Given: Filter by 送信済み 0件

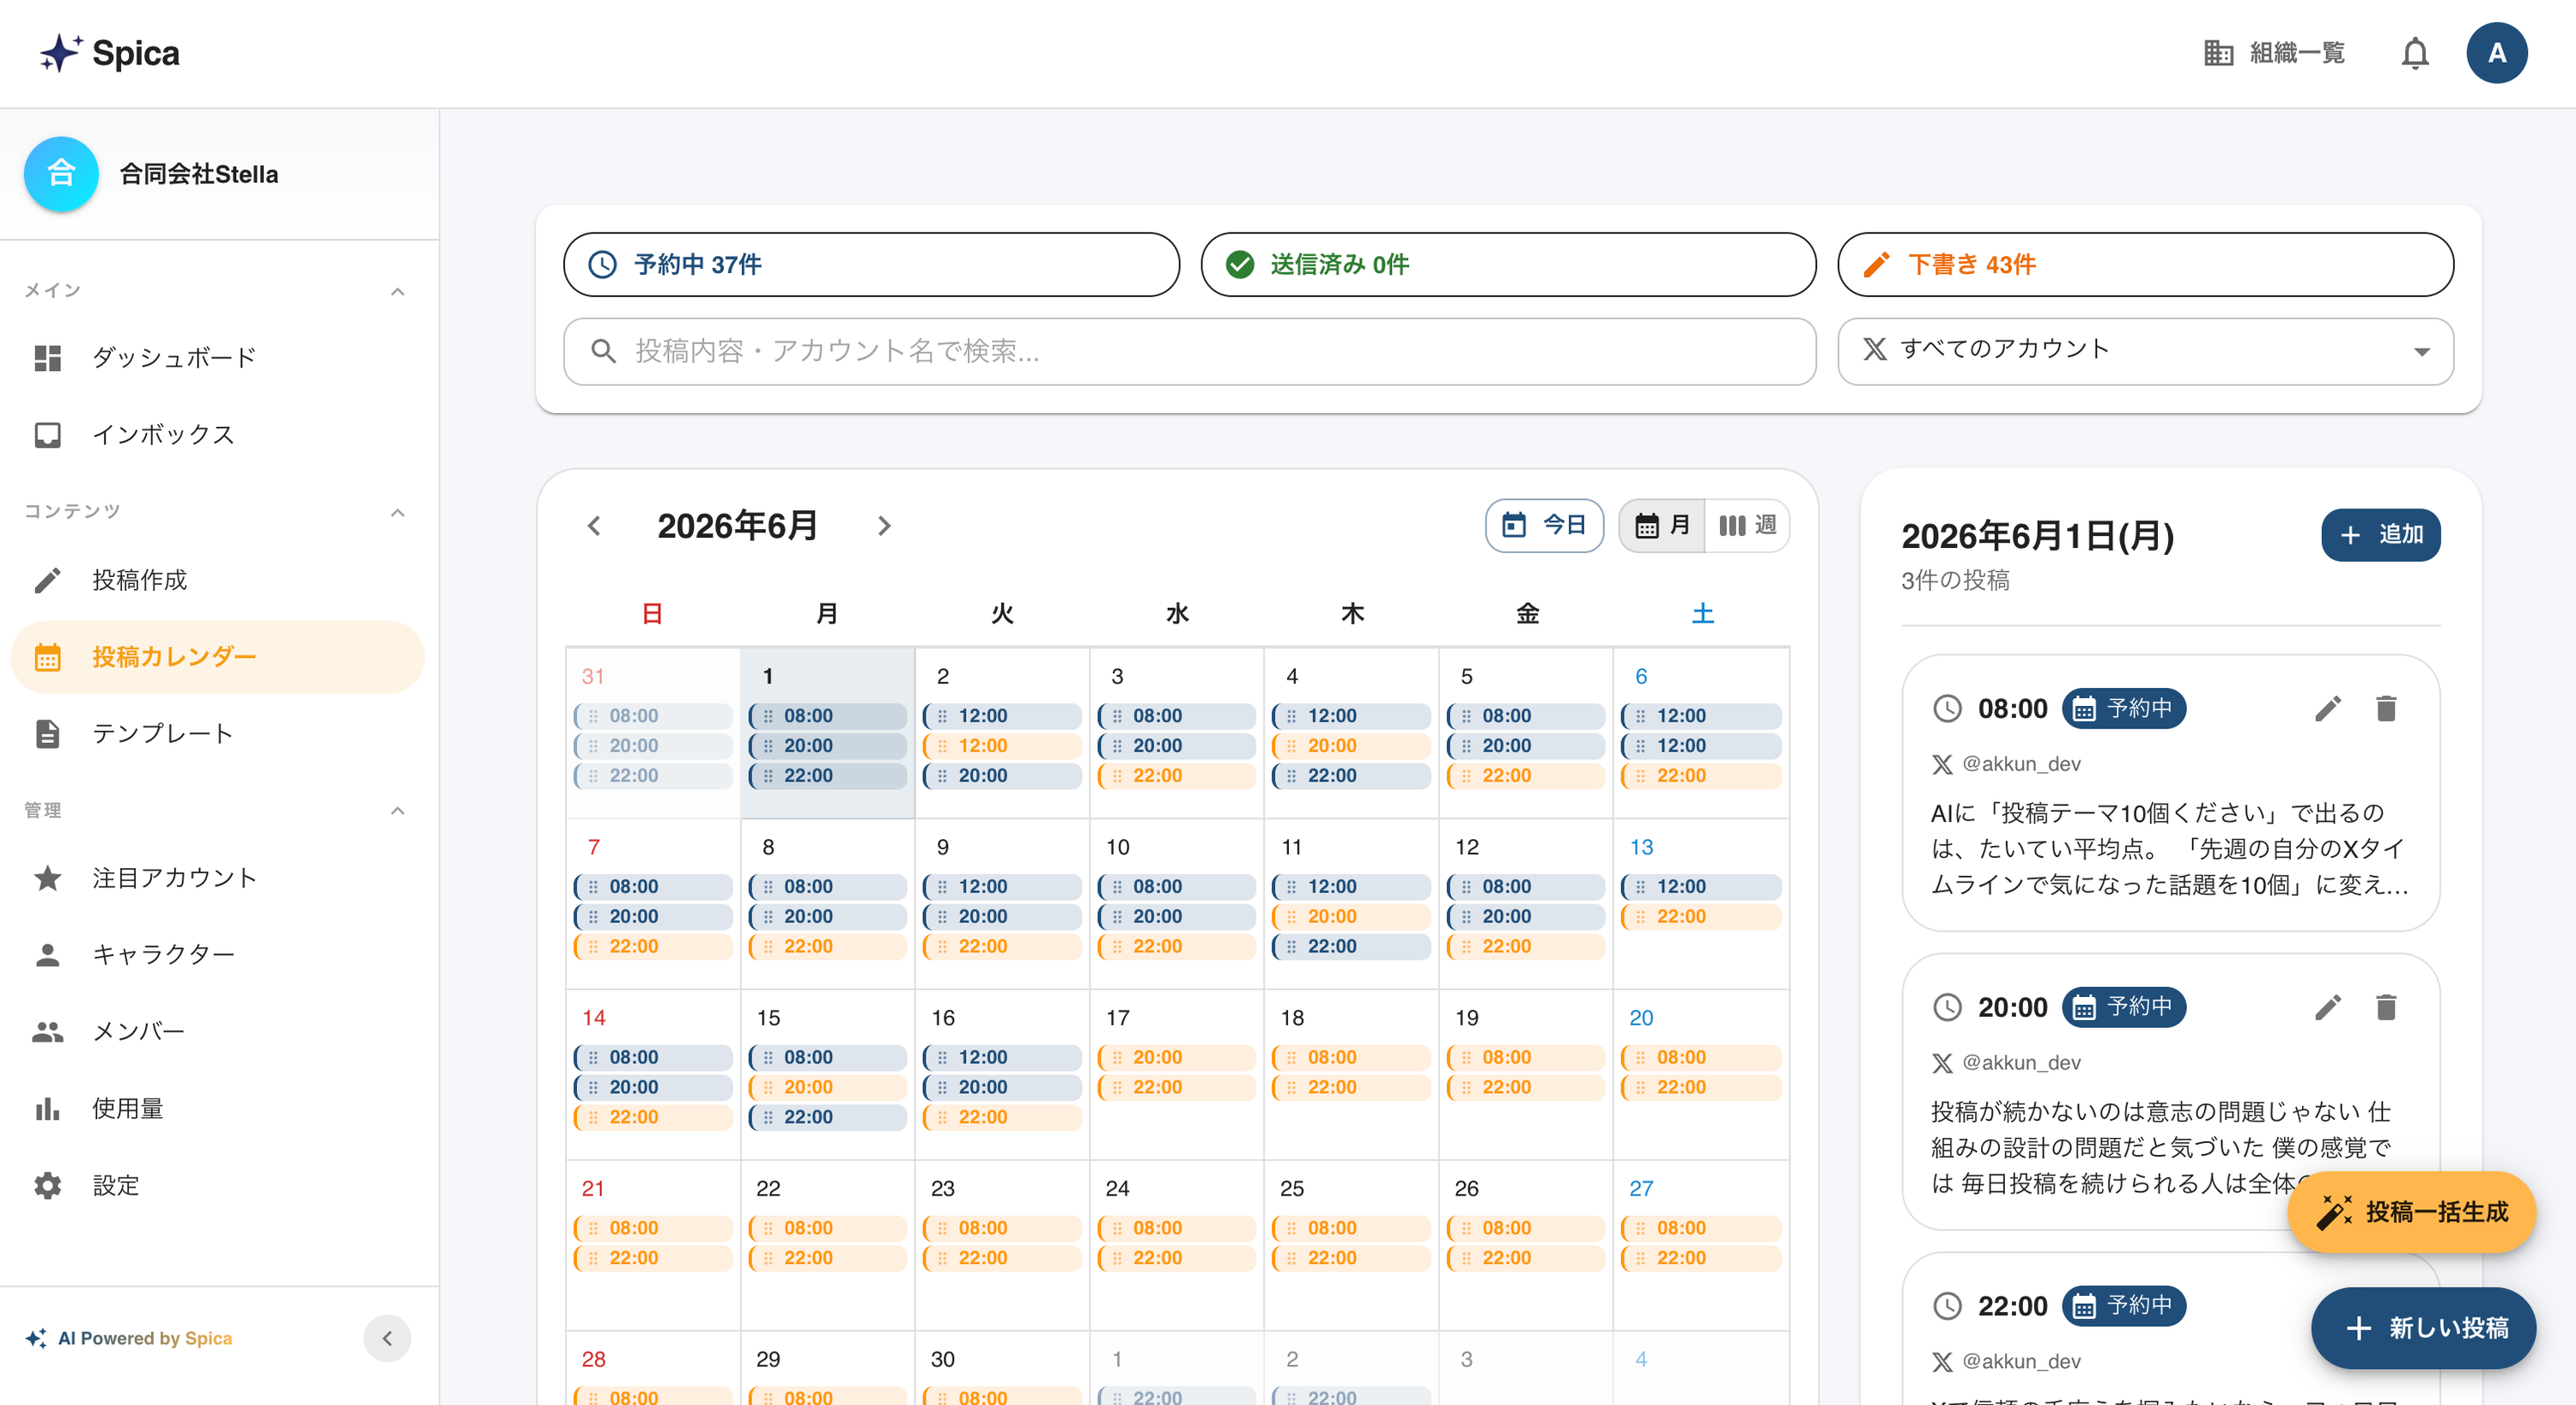Looking at the screenshot, I should [1508, 264].
